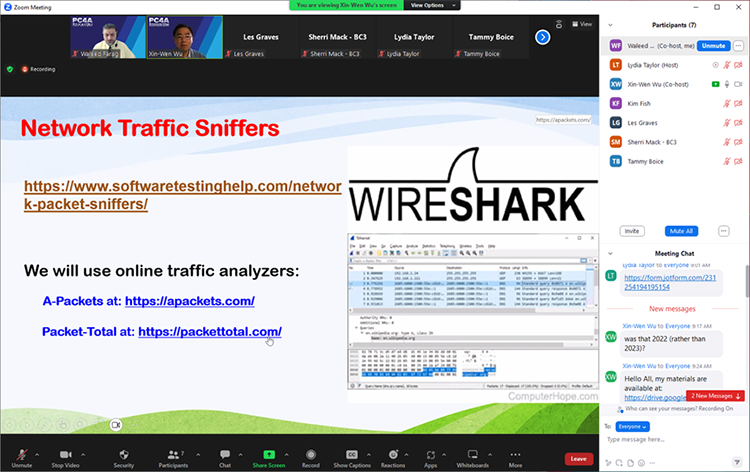Open the Apps panel
750x472 pixels.
[430, 458]
